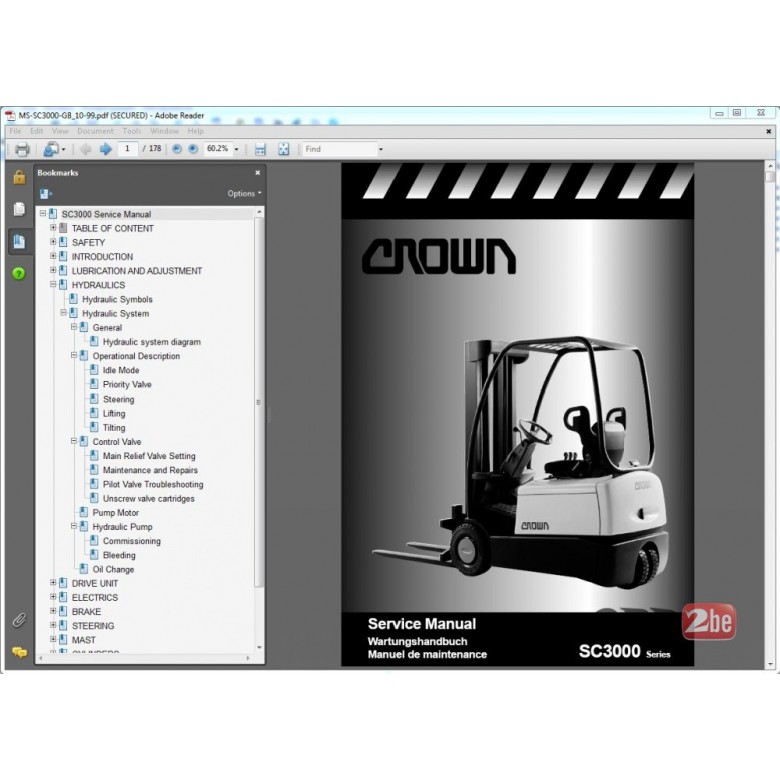Toggle the Bookmarks panel icon

point(19,242)
